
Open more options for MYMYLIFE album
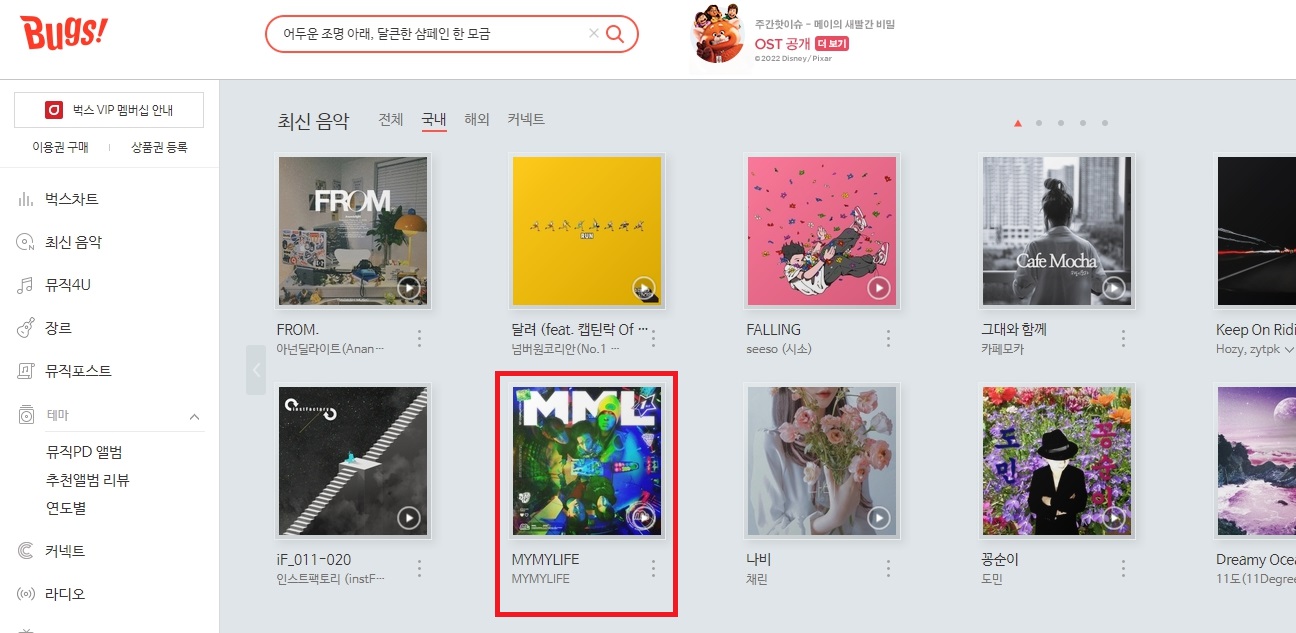[x=653, y=568]
